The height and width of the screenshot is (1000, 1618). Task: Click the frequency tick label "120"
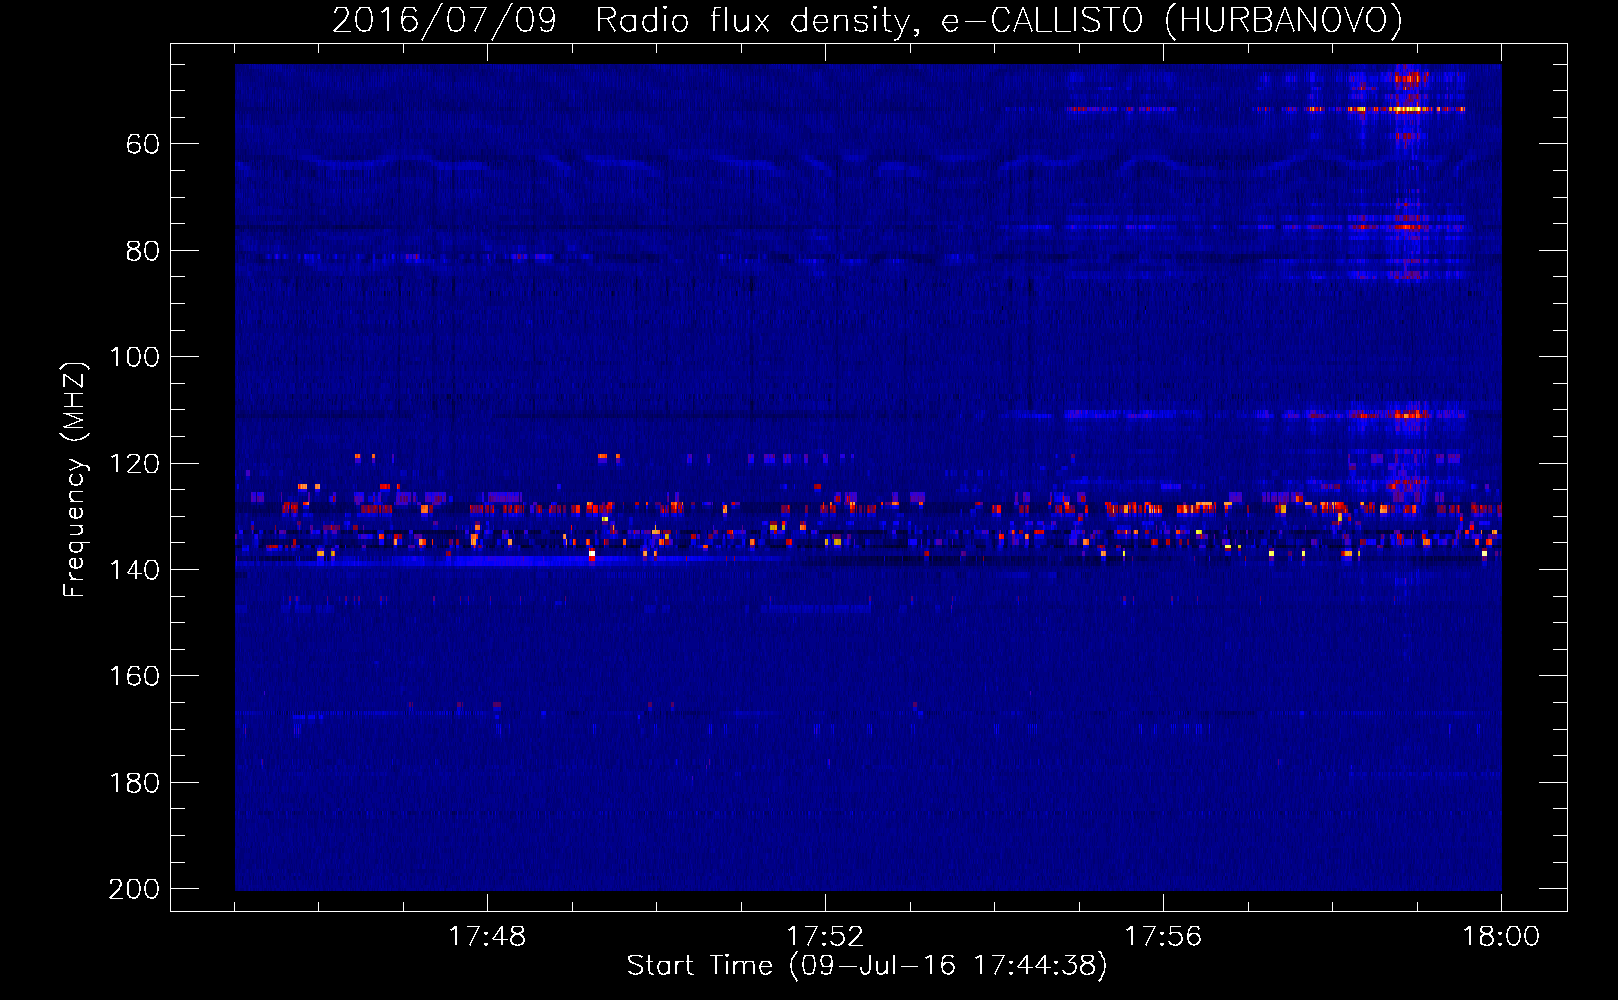pos(134,464)
